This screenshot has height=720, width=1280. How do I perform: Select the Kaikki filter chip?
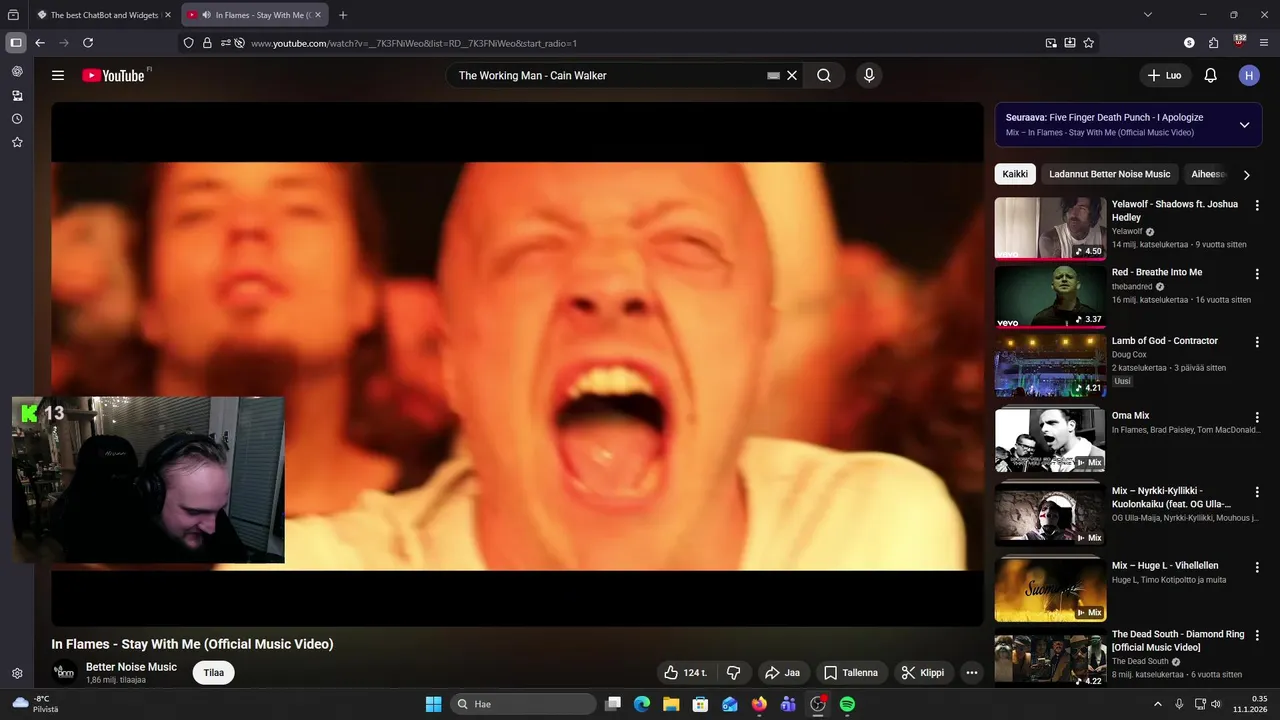[1015, 174]
